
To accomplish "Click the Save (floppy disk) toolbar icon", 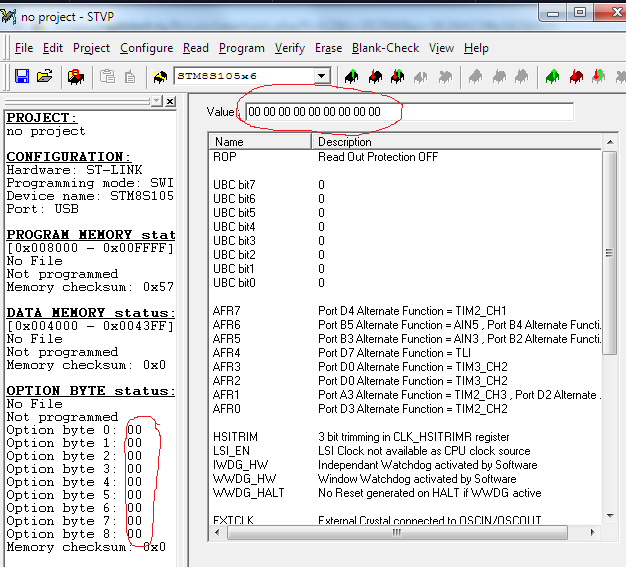I will (x=22, y=76).
